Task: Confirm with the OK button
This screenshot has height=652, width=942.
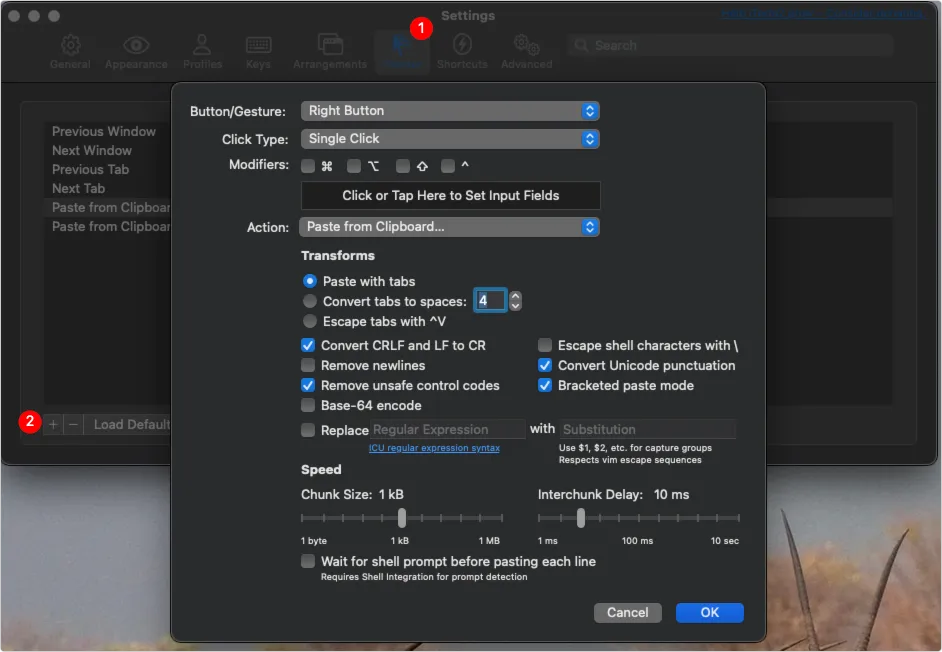Action: tap(710, 612)
